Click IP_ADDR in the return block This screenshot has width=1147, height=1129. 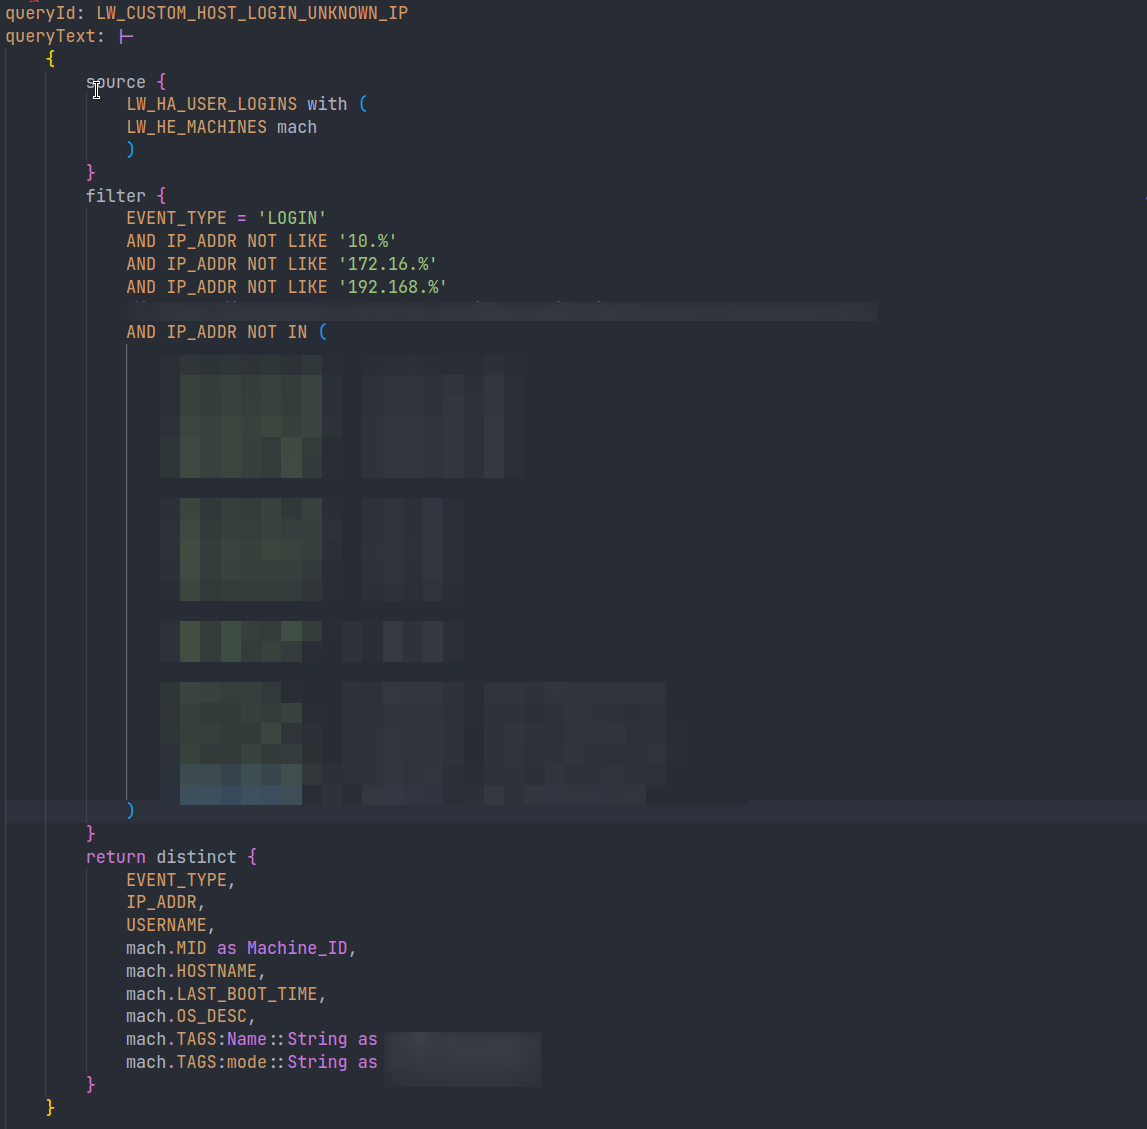tap(162, 902)
